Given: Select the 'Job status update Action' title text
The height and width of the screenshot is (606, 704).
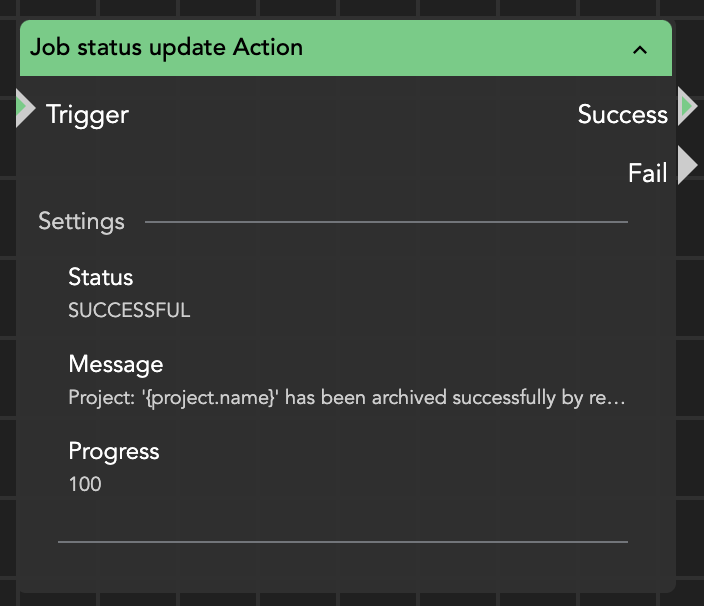Looking at the screenshot, I should click(x=166, y=48).
